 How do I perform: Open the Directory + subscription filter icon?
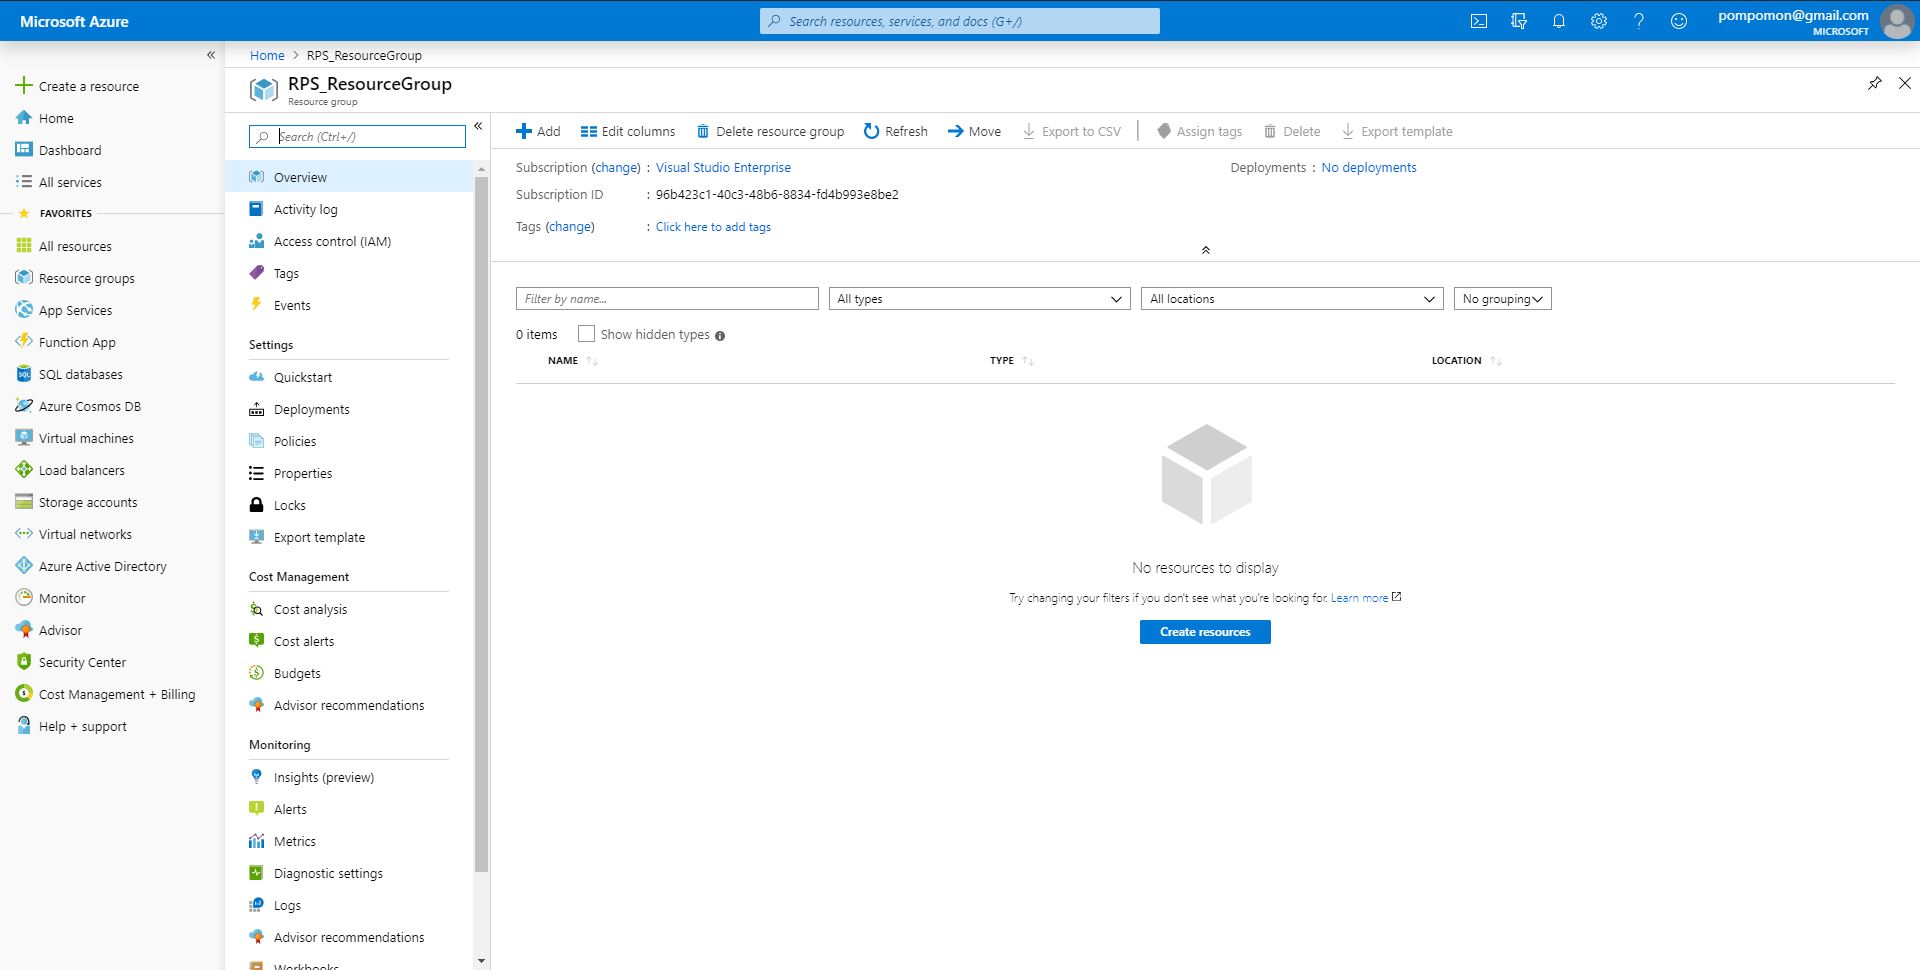[1519, 21]
